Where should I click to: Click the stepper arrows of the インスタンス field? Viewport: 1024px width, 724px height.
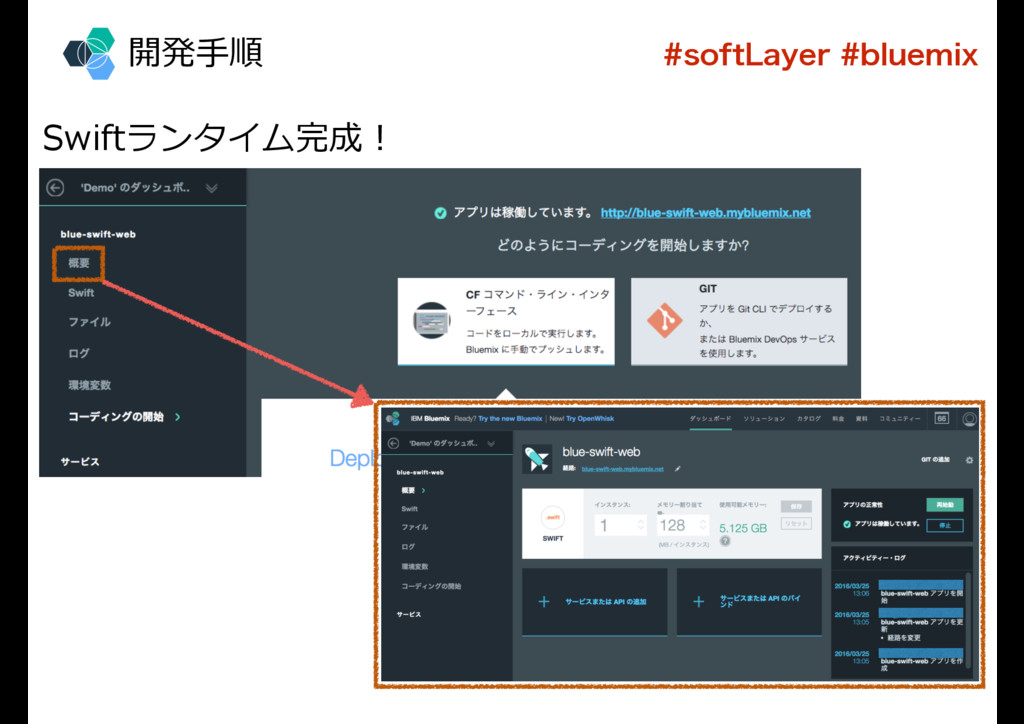(x=640, y=526)
